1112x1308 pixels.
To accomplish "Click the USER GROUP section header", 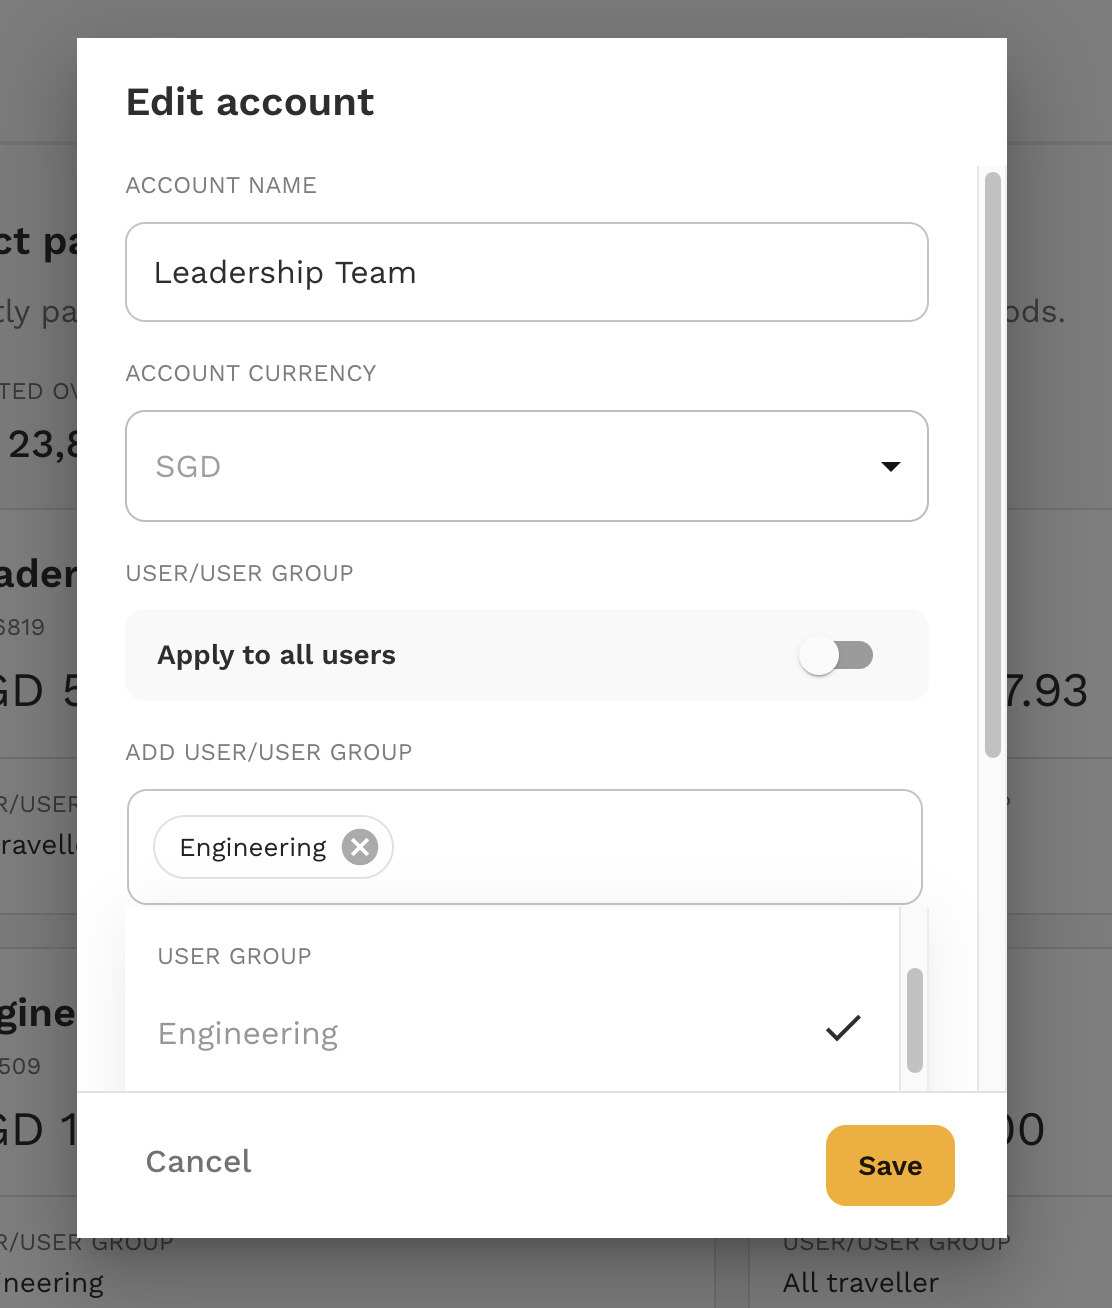I will point(235,956).
